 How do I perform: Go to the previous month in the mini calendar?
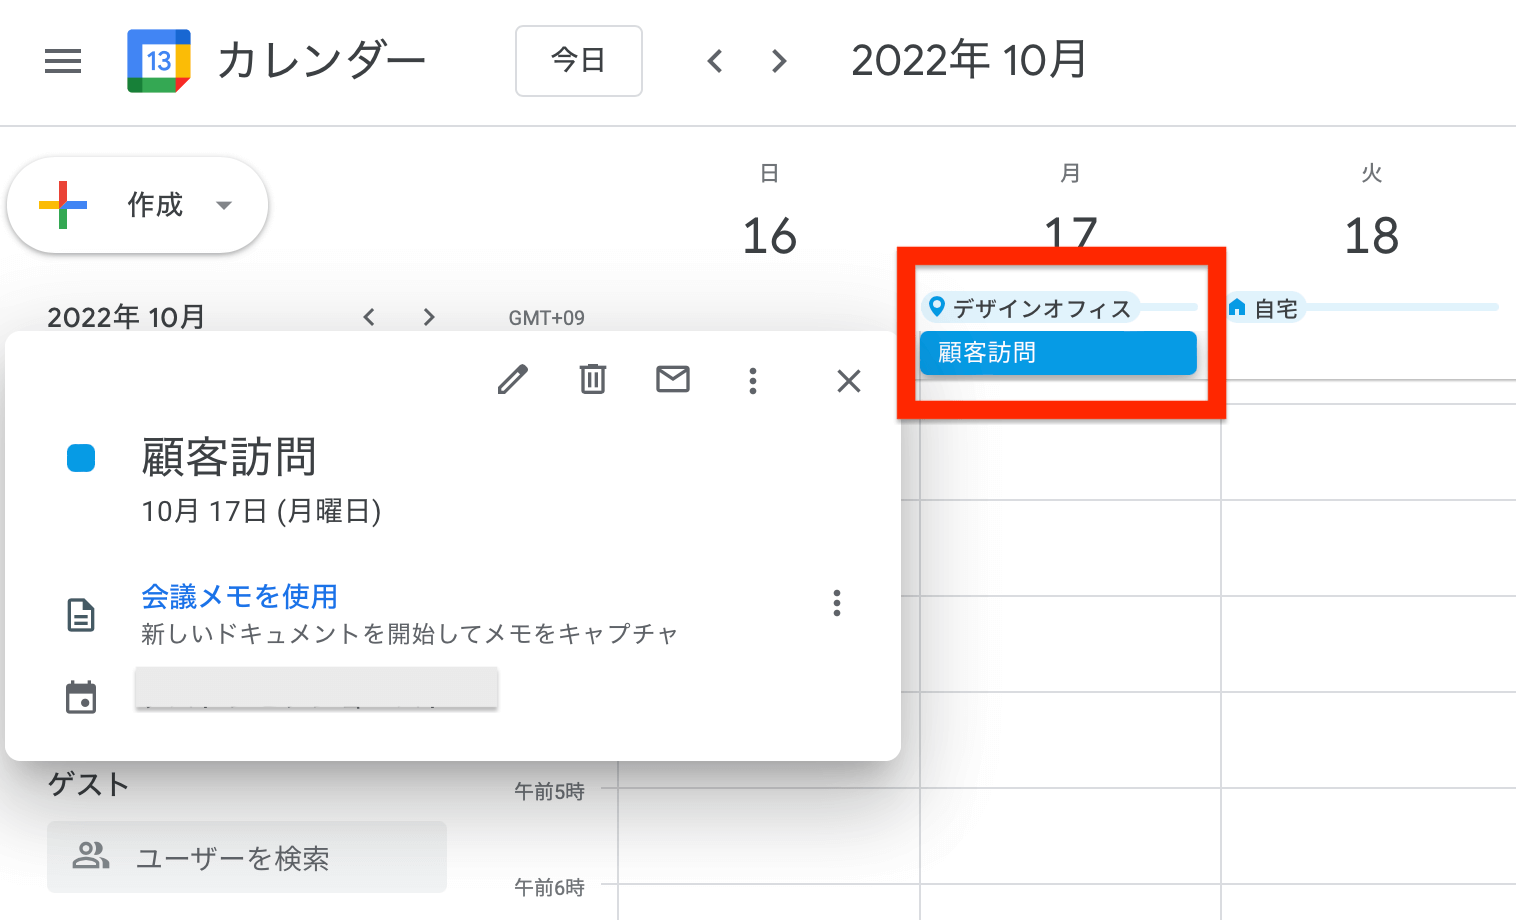[368, 317]
